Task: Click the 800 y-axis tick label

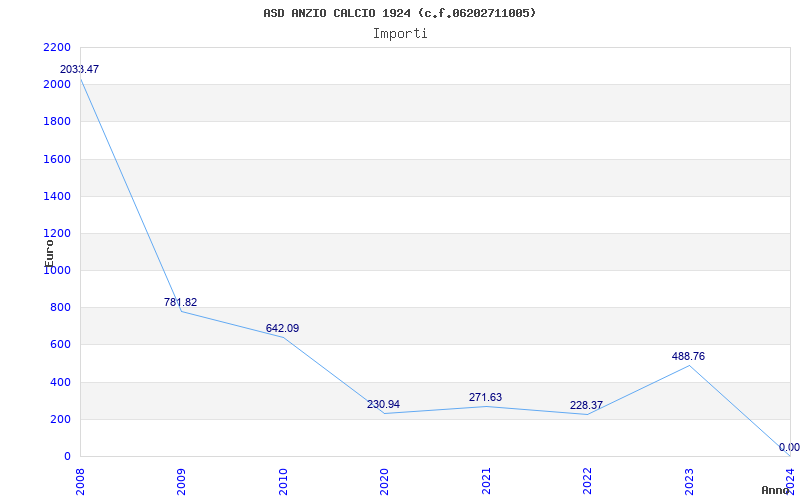Action: coord(61,308)
